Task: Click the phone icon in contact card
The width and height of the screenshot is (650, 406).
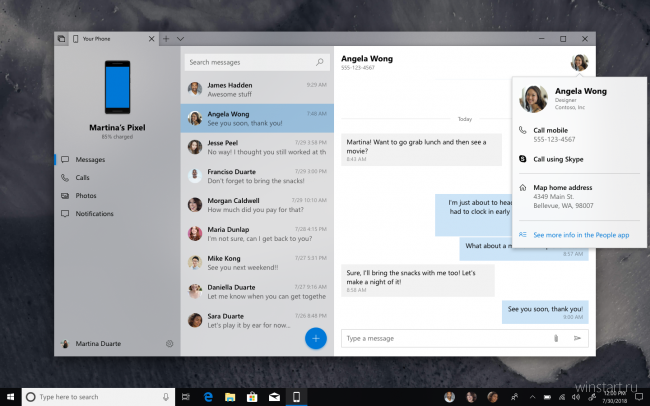Action: pos(523,130)
